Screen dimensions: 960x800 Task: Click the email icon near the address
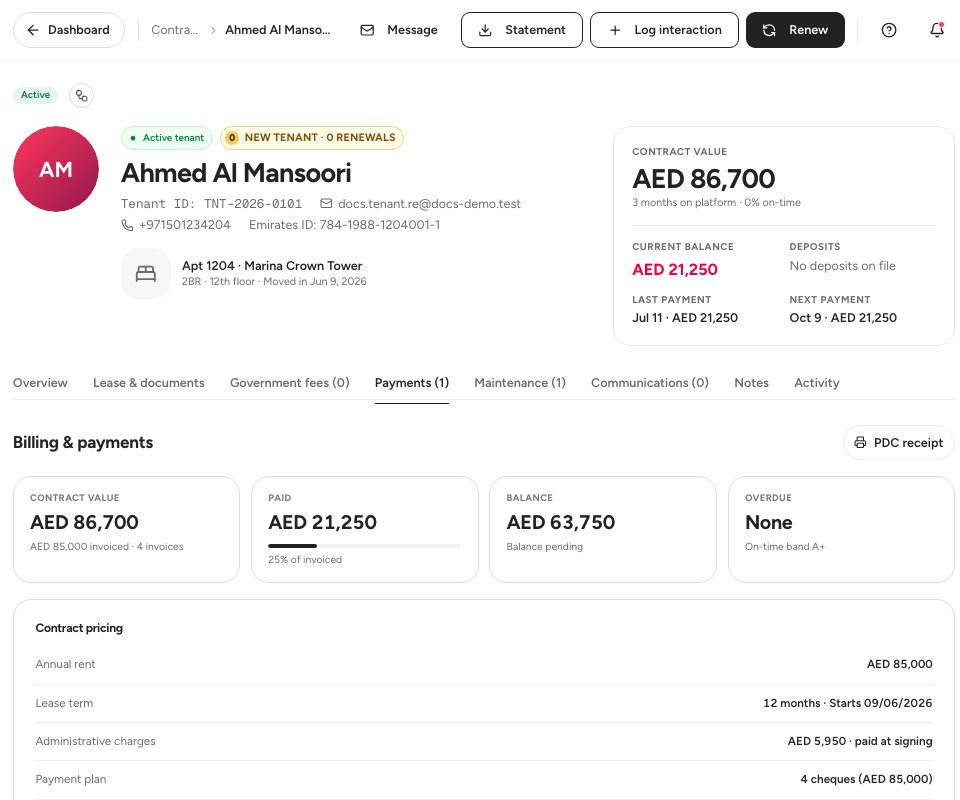coord(326,203)
